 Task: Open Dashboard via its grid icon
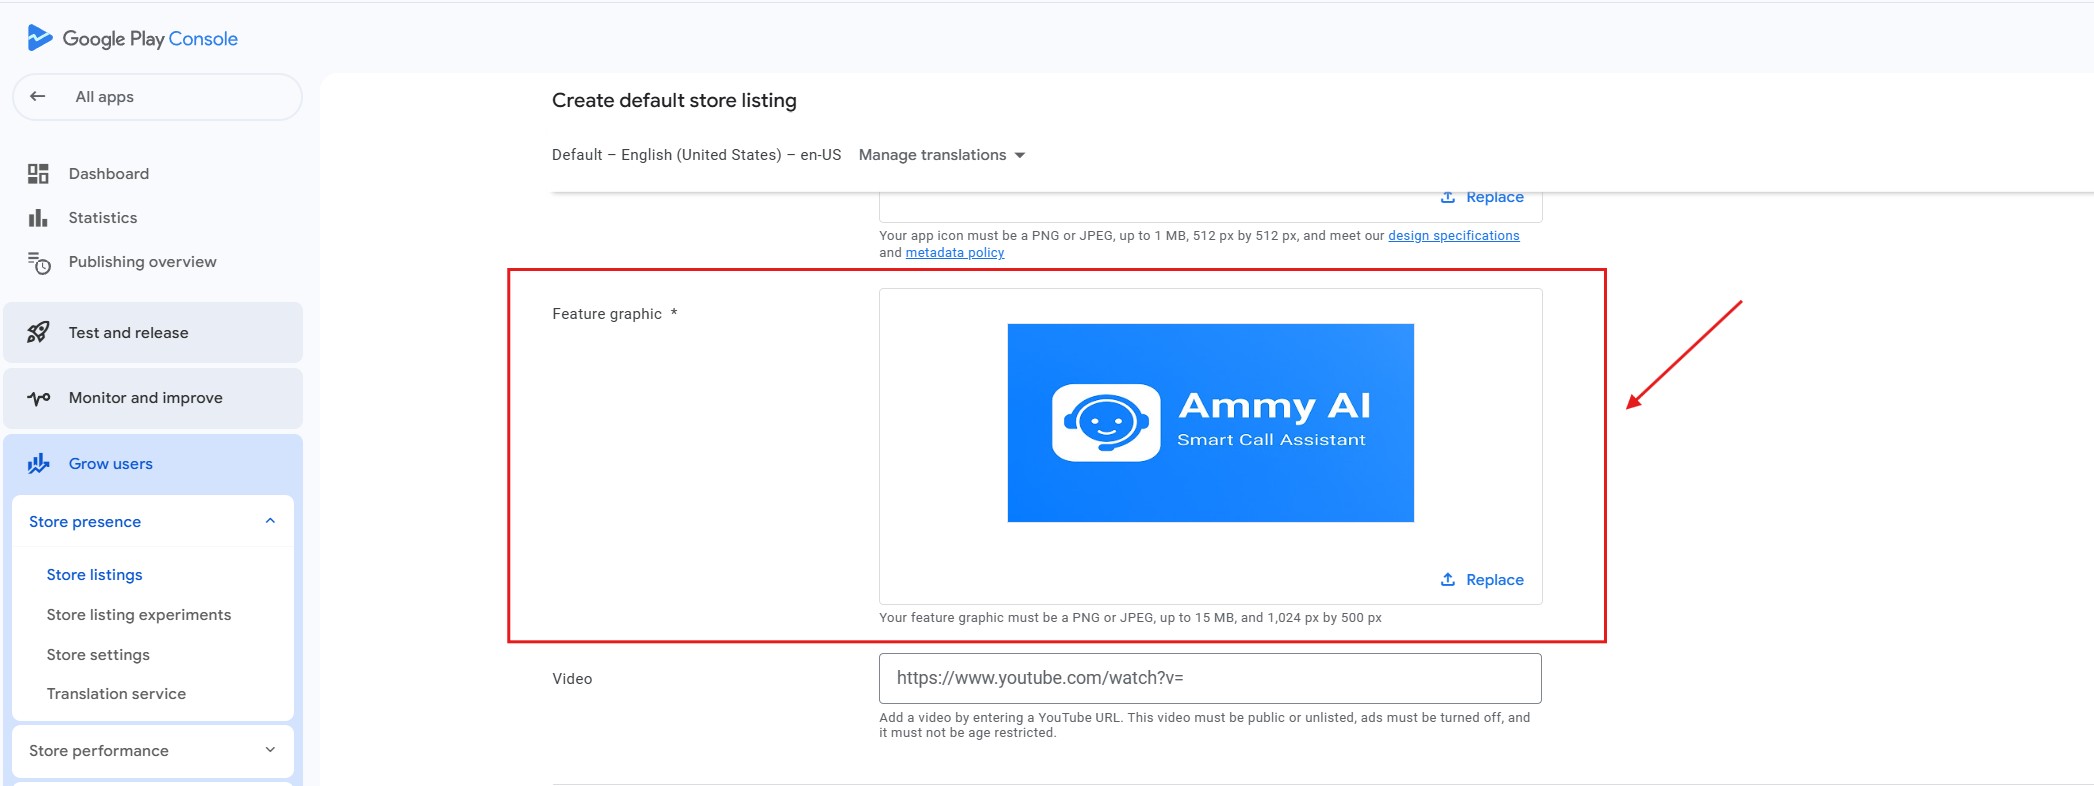(x=38, y=174)
